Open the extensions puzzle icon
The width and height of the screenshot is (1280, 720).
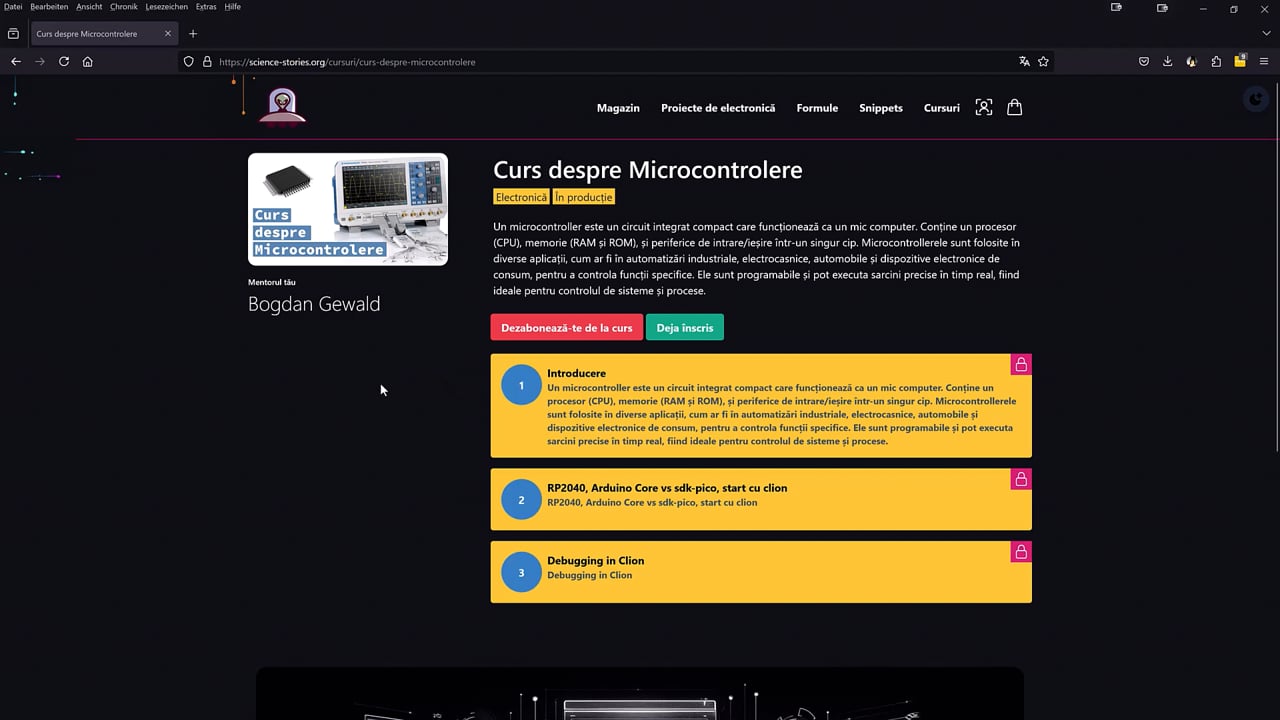pos(1216,61)
